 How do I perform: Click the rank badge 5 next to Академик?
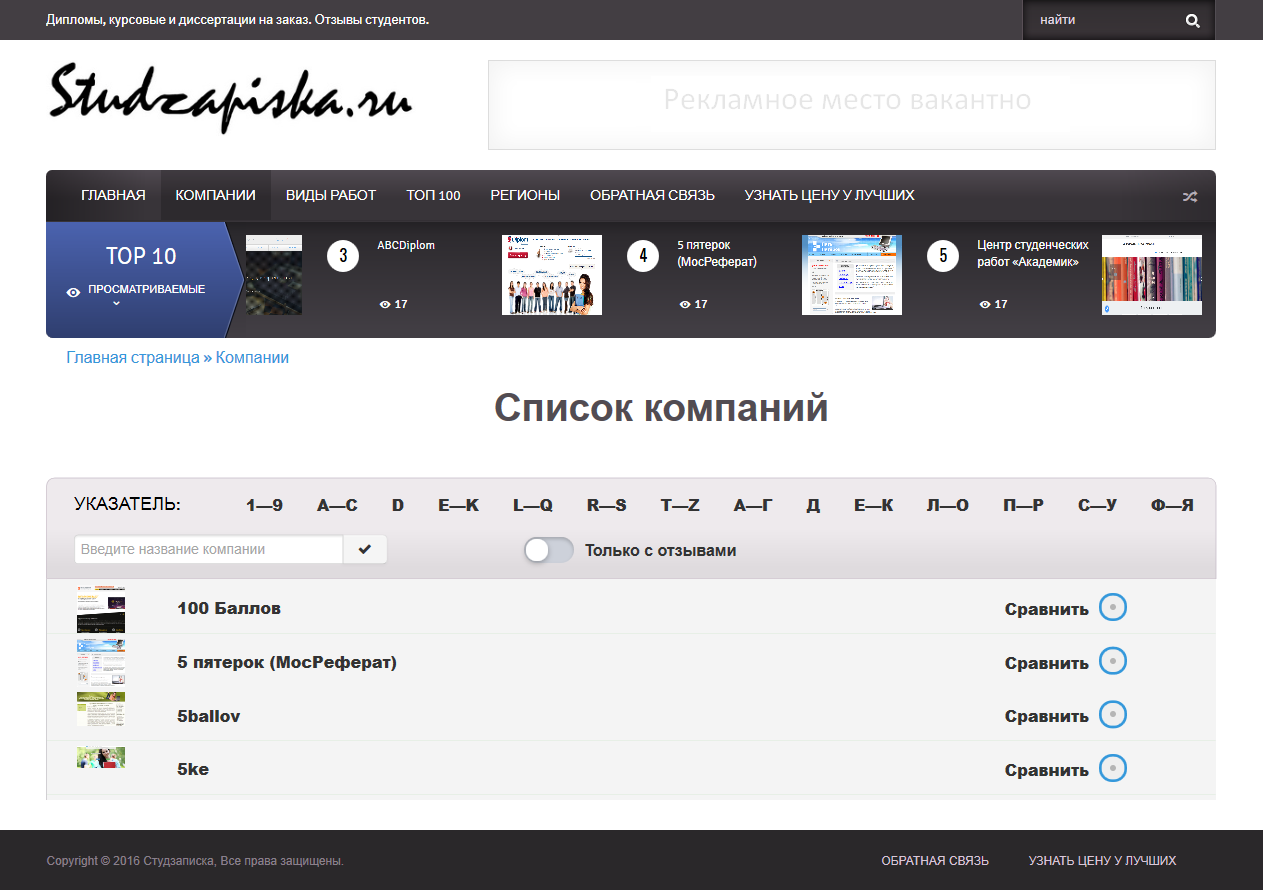(942, 255)
